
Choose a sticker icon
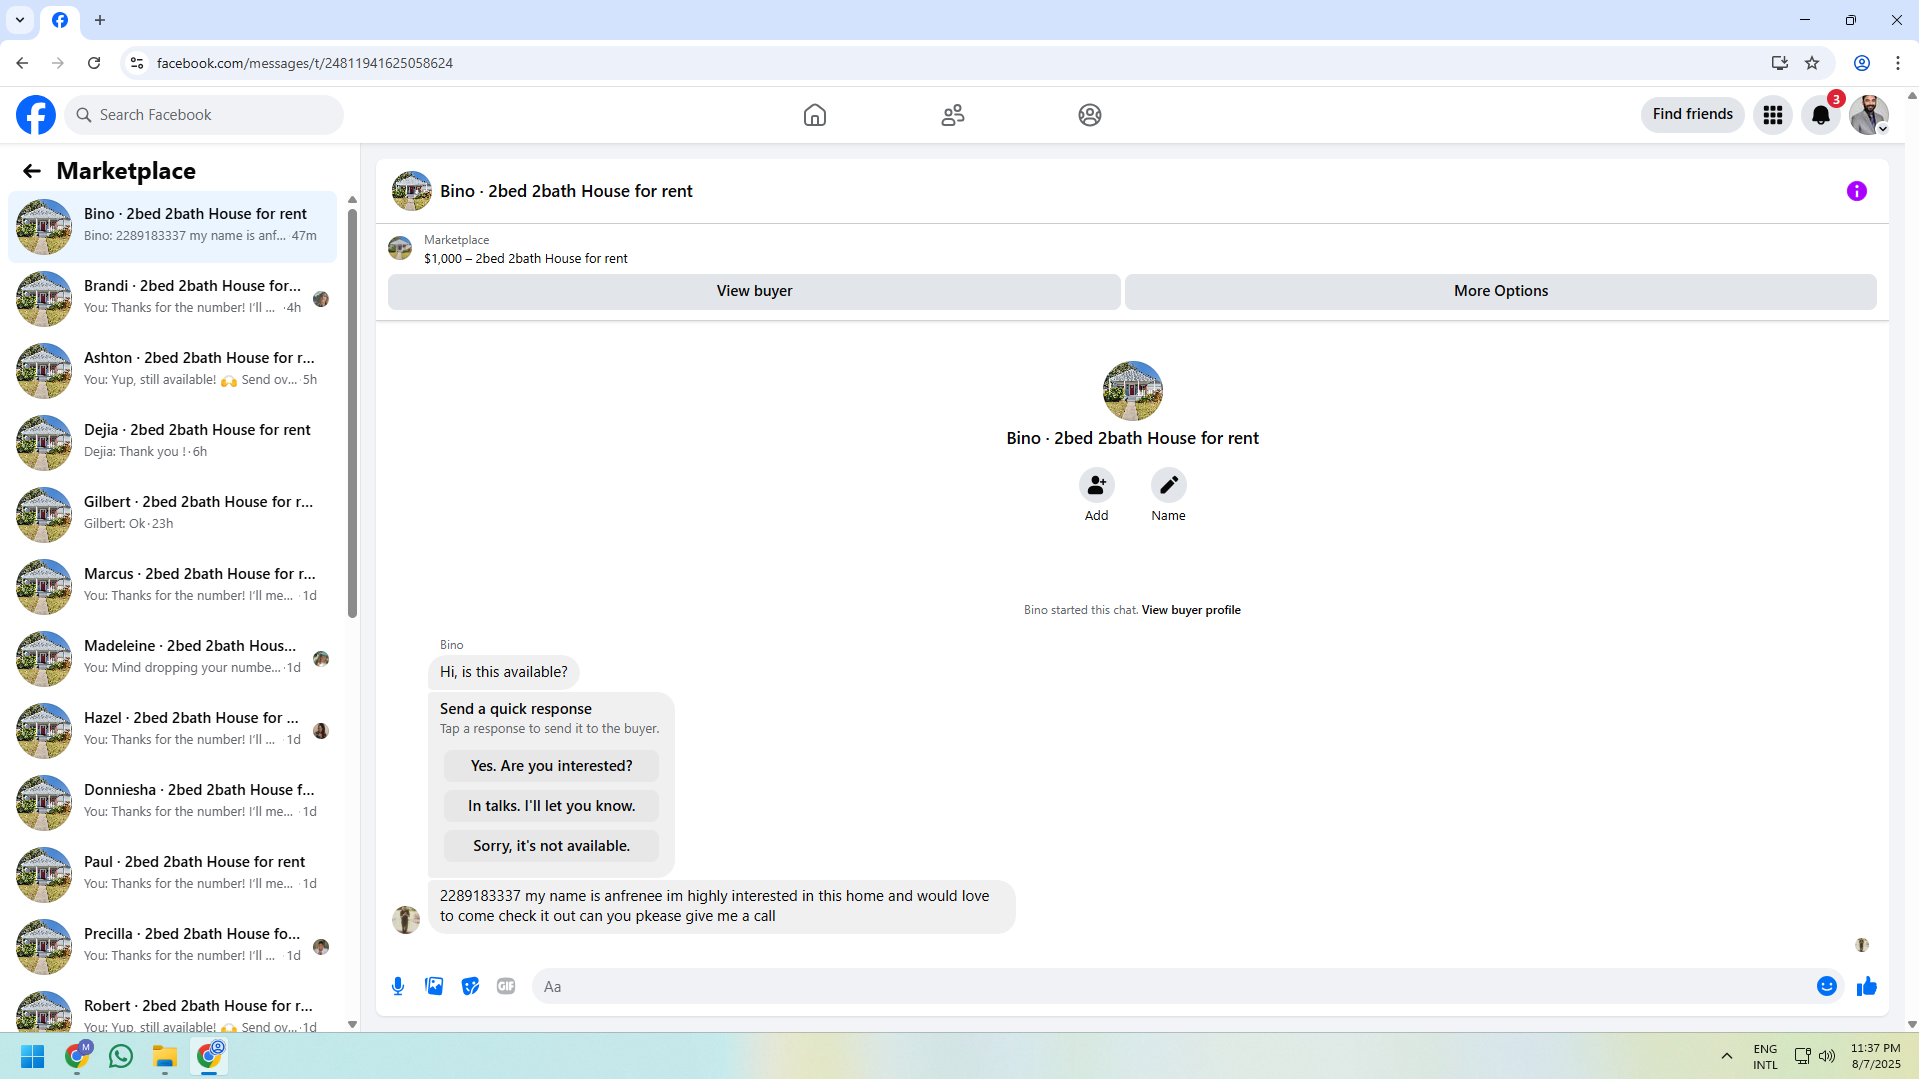[470, 987]
